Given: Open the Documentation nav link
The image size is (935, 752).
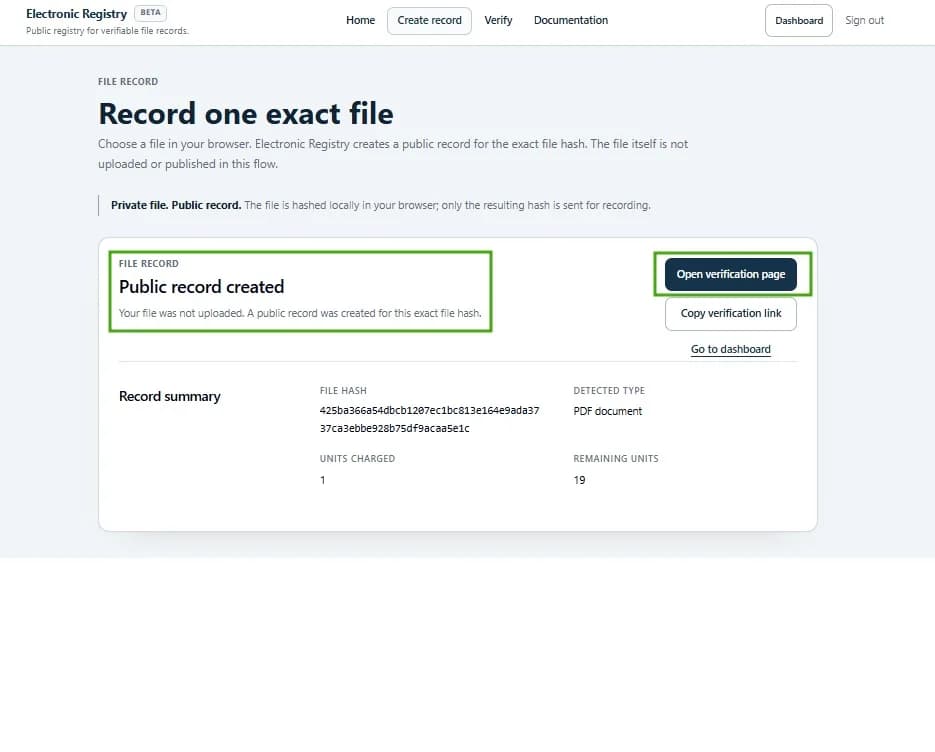Looking at the screenshot, I should tap(571, 20).
